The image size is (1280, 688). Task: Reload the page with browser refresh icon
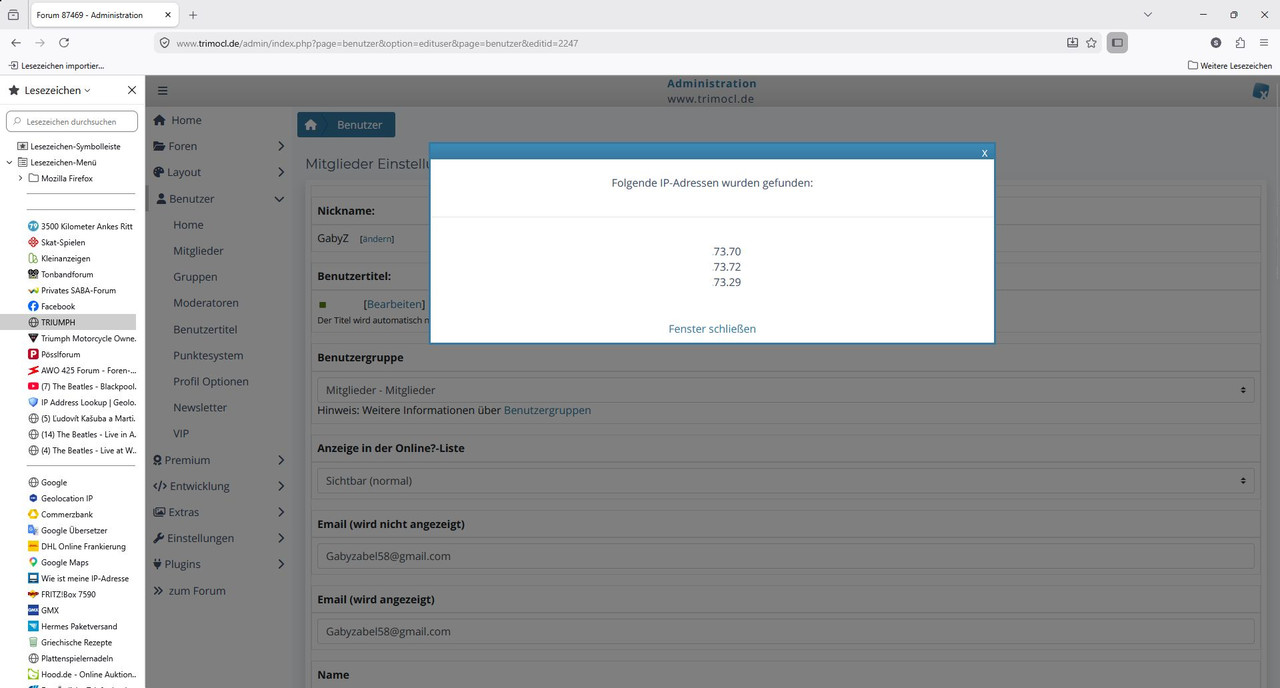coord(64,43)
